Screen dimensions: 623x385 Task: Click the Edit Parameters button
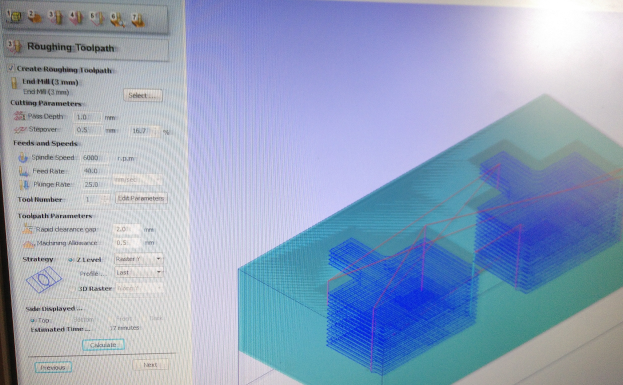pyautogui.click(x=141, y=198)
